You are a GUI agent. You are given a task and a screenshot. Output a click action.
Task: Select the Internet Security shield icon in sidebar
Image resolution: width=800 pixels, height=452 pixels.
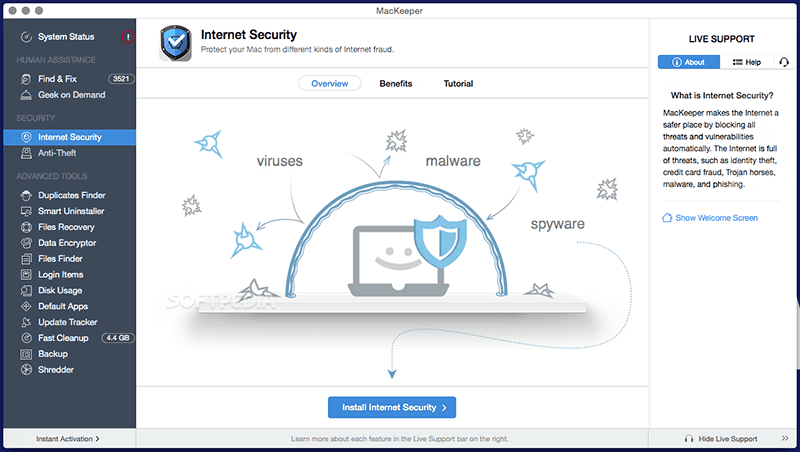tap(26, 137)
